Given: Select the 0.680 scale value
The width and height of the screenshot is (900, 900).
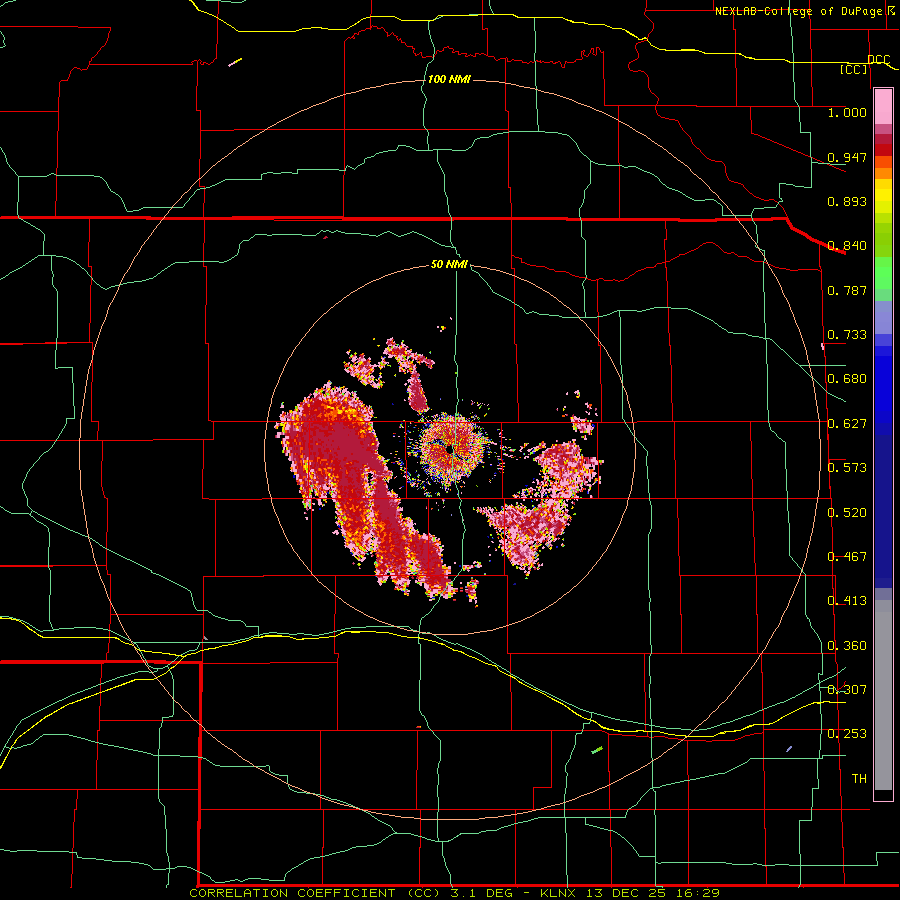Looking at the screenshot, I should [847, 379].
